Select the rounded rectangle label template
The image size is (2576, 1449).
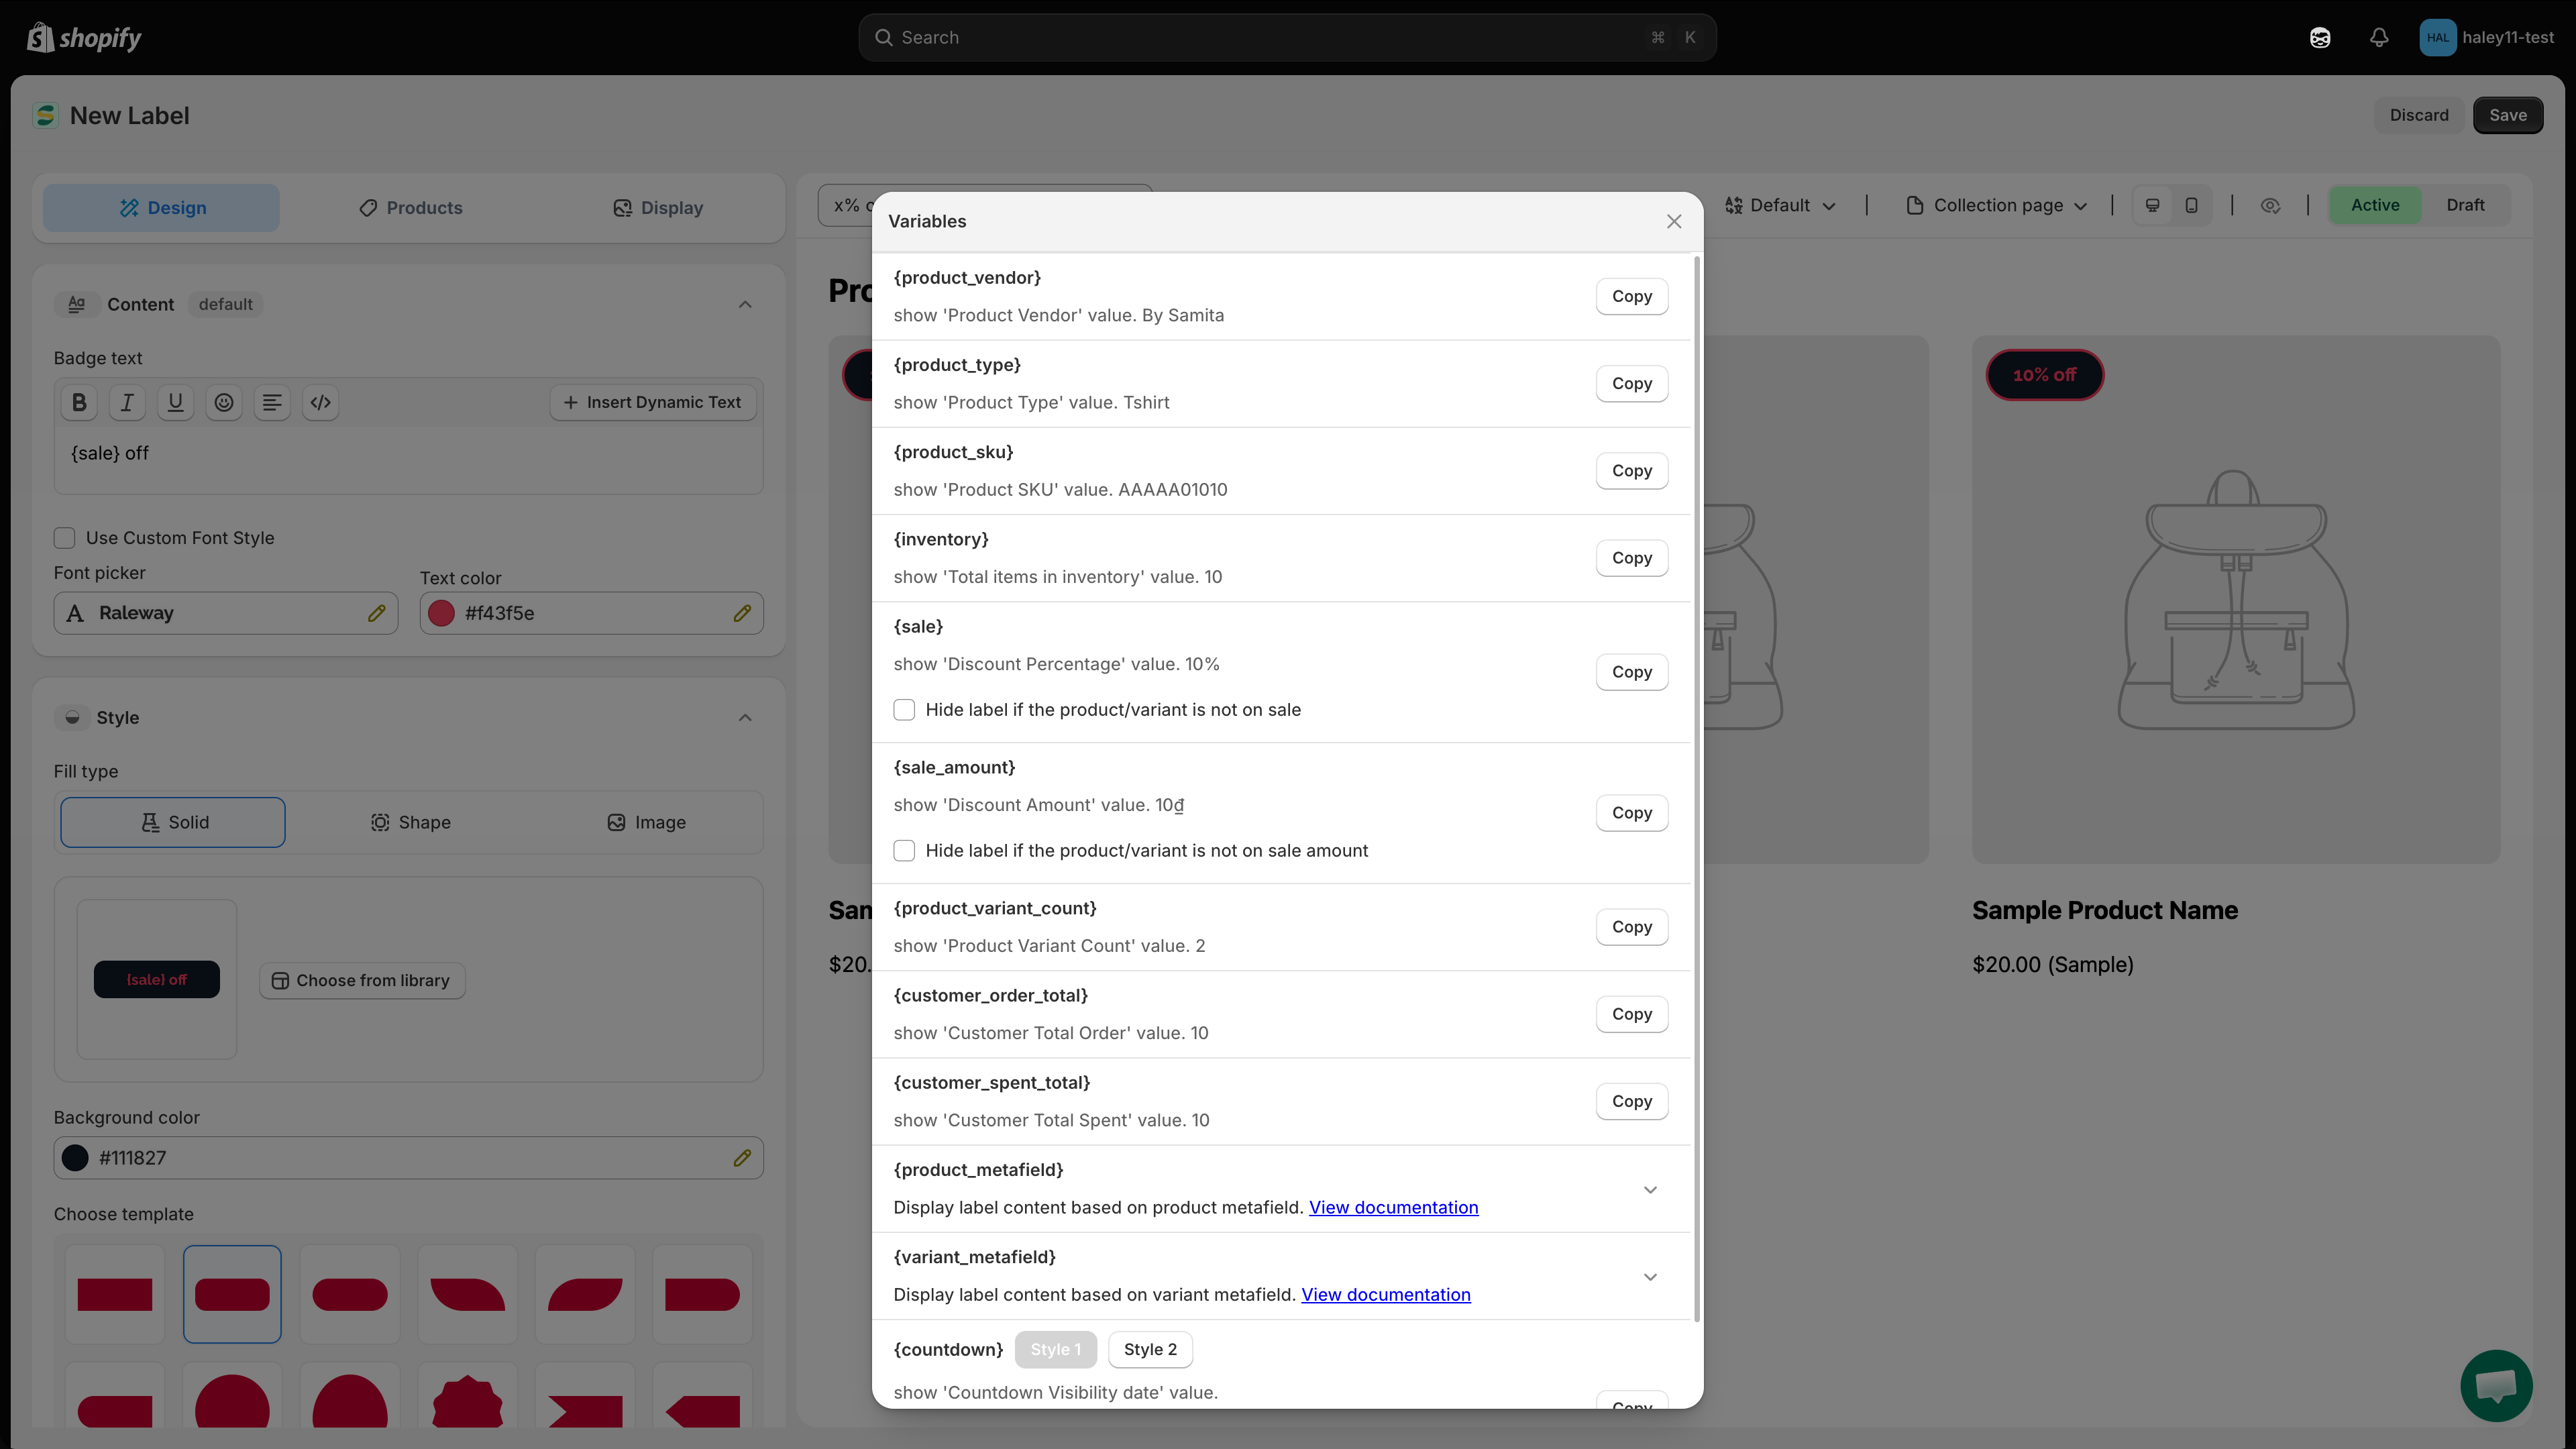pos(232,1294)
